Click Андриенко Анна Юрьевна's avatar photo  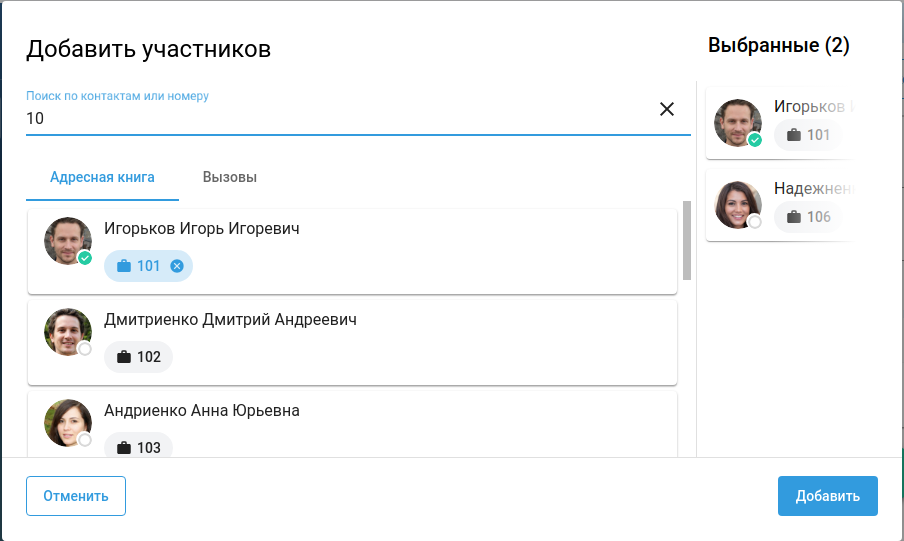click(x=68, y=423)
